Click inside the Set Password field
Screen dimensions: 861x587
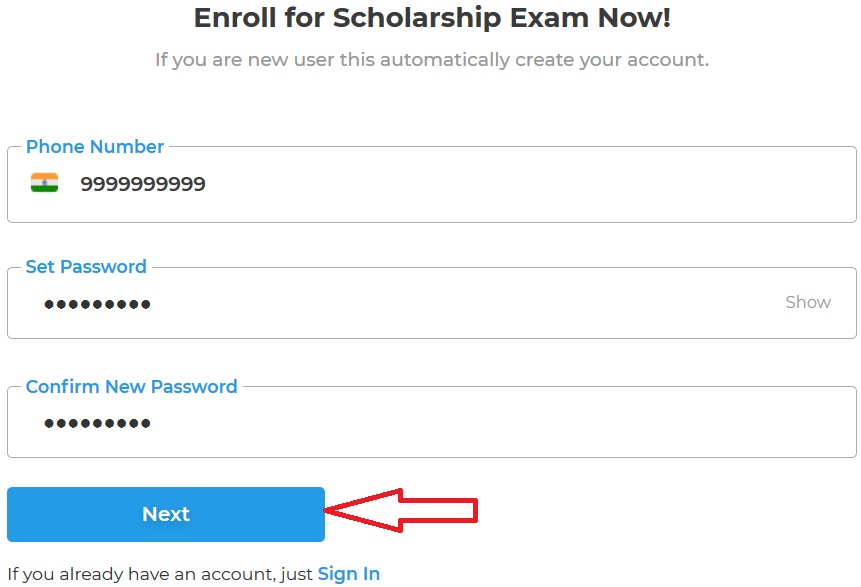pyautogui.click(x=450, y=303)
